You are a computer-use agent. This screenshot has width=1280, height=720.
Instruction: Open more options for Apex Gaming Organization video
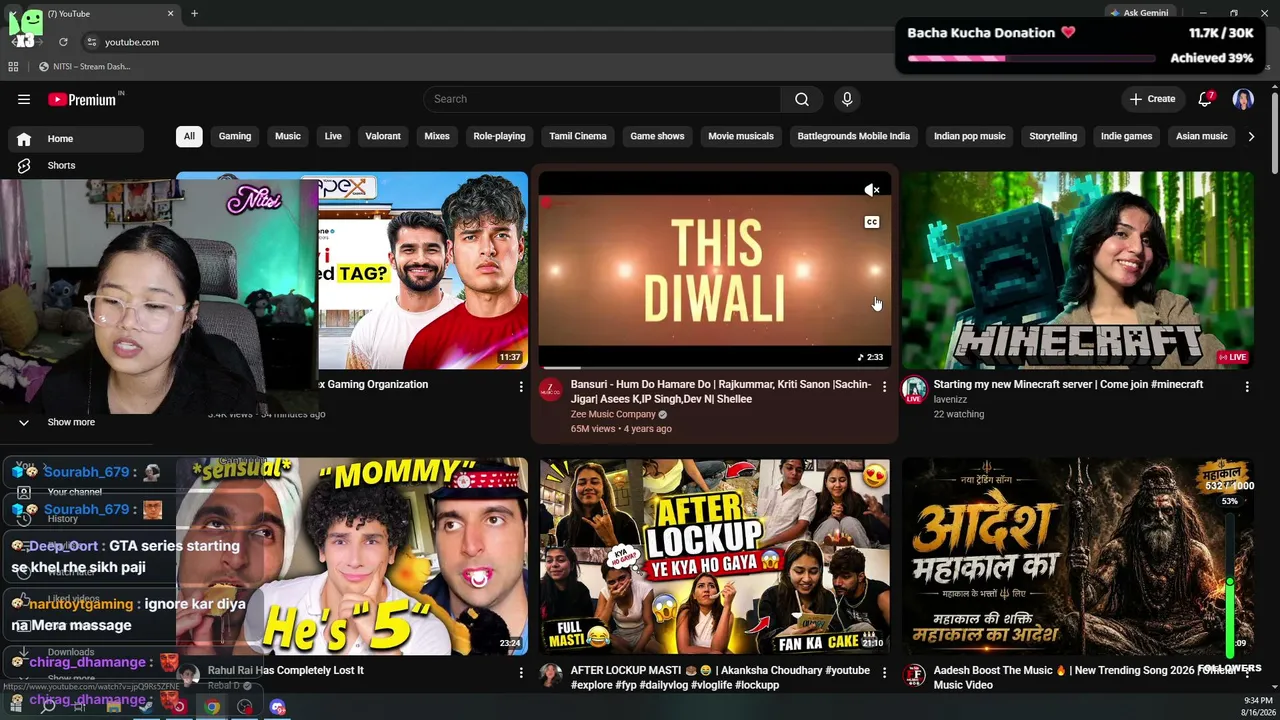(521, 386)
